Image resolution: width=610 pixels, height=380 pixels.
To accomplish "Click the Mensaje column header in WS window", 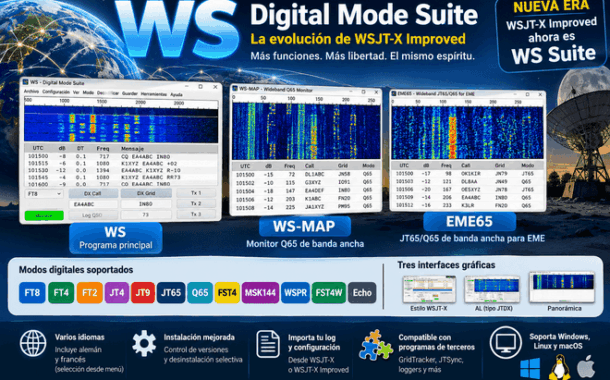I will click(x=132, y=149).
